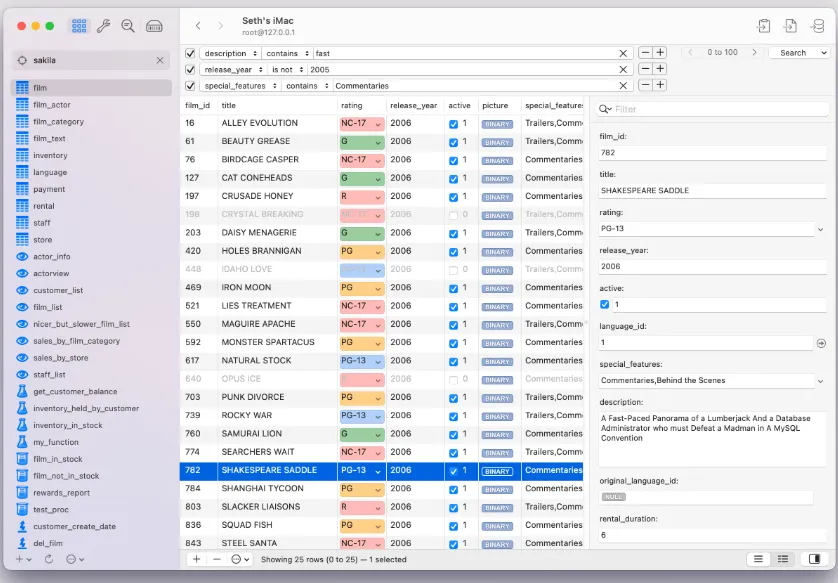Clear the '2005' release_year filter value
Viewport: 838px width, 583px height.
tap(623, 69)
